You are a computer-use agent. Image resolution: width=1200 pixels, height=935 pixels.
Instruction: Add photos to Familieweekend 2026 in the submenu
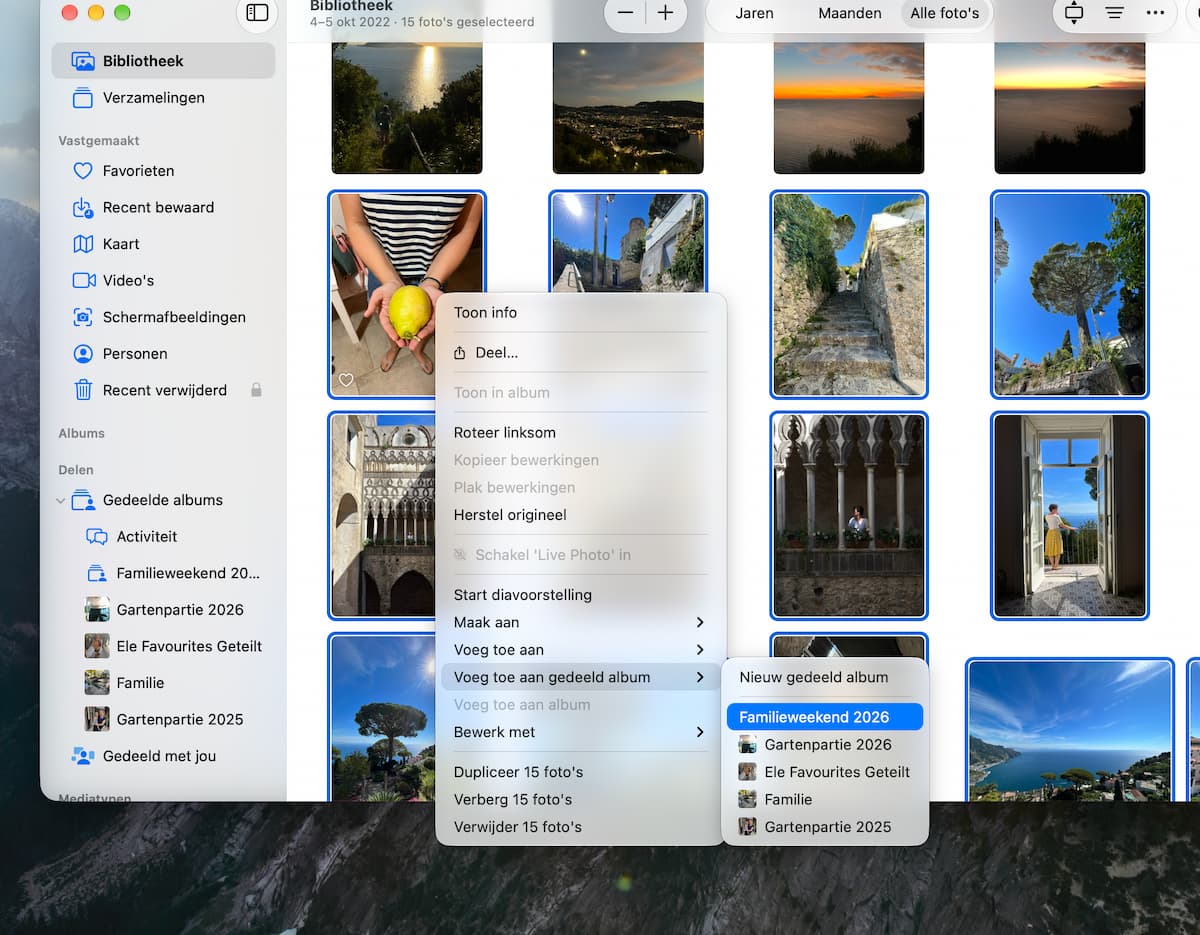825,717
